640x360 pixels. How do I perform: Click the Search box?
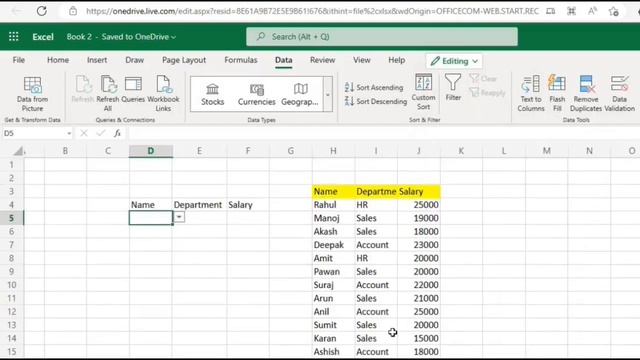click(x=382, y=37)
